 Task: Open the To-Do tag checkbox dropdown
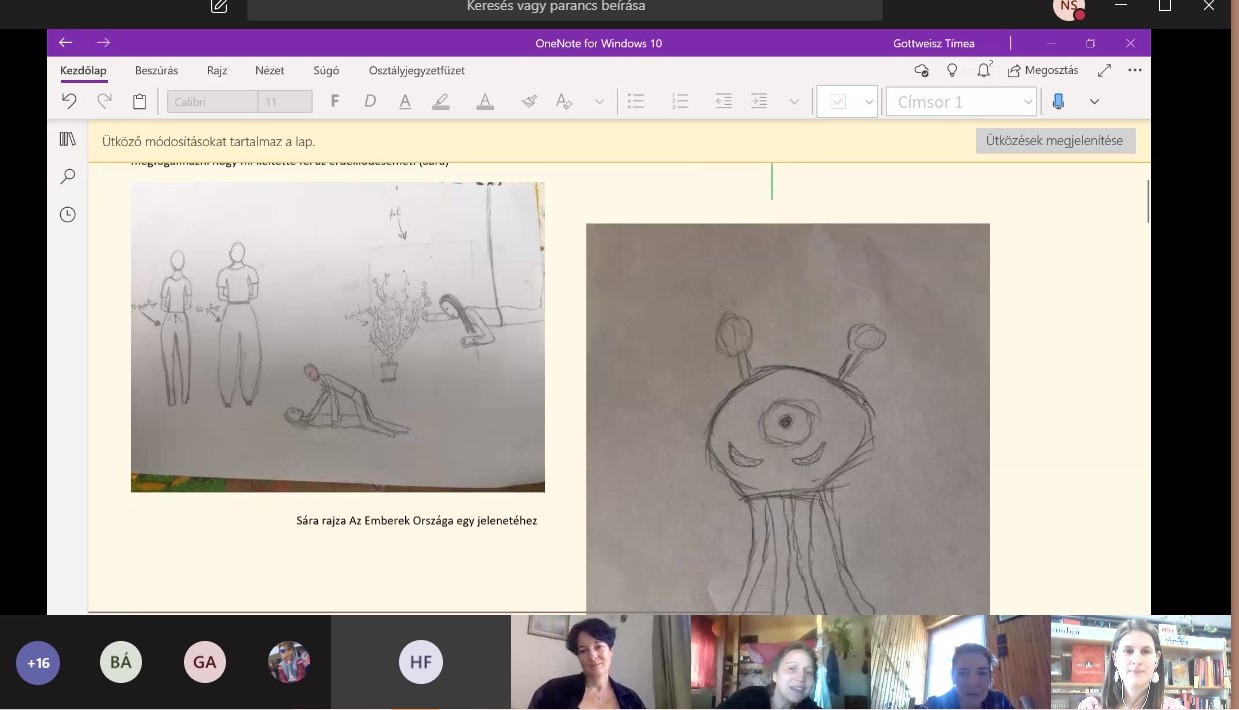click(869, 102)
